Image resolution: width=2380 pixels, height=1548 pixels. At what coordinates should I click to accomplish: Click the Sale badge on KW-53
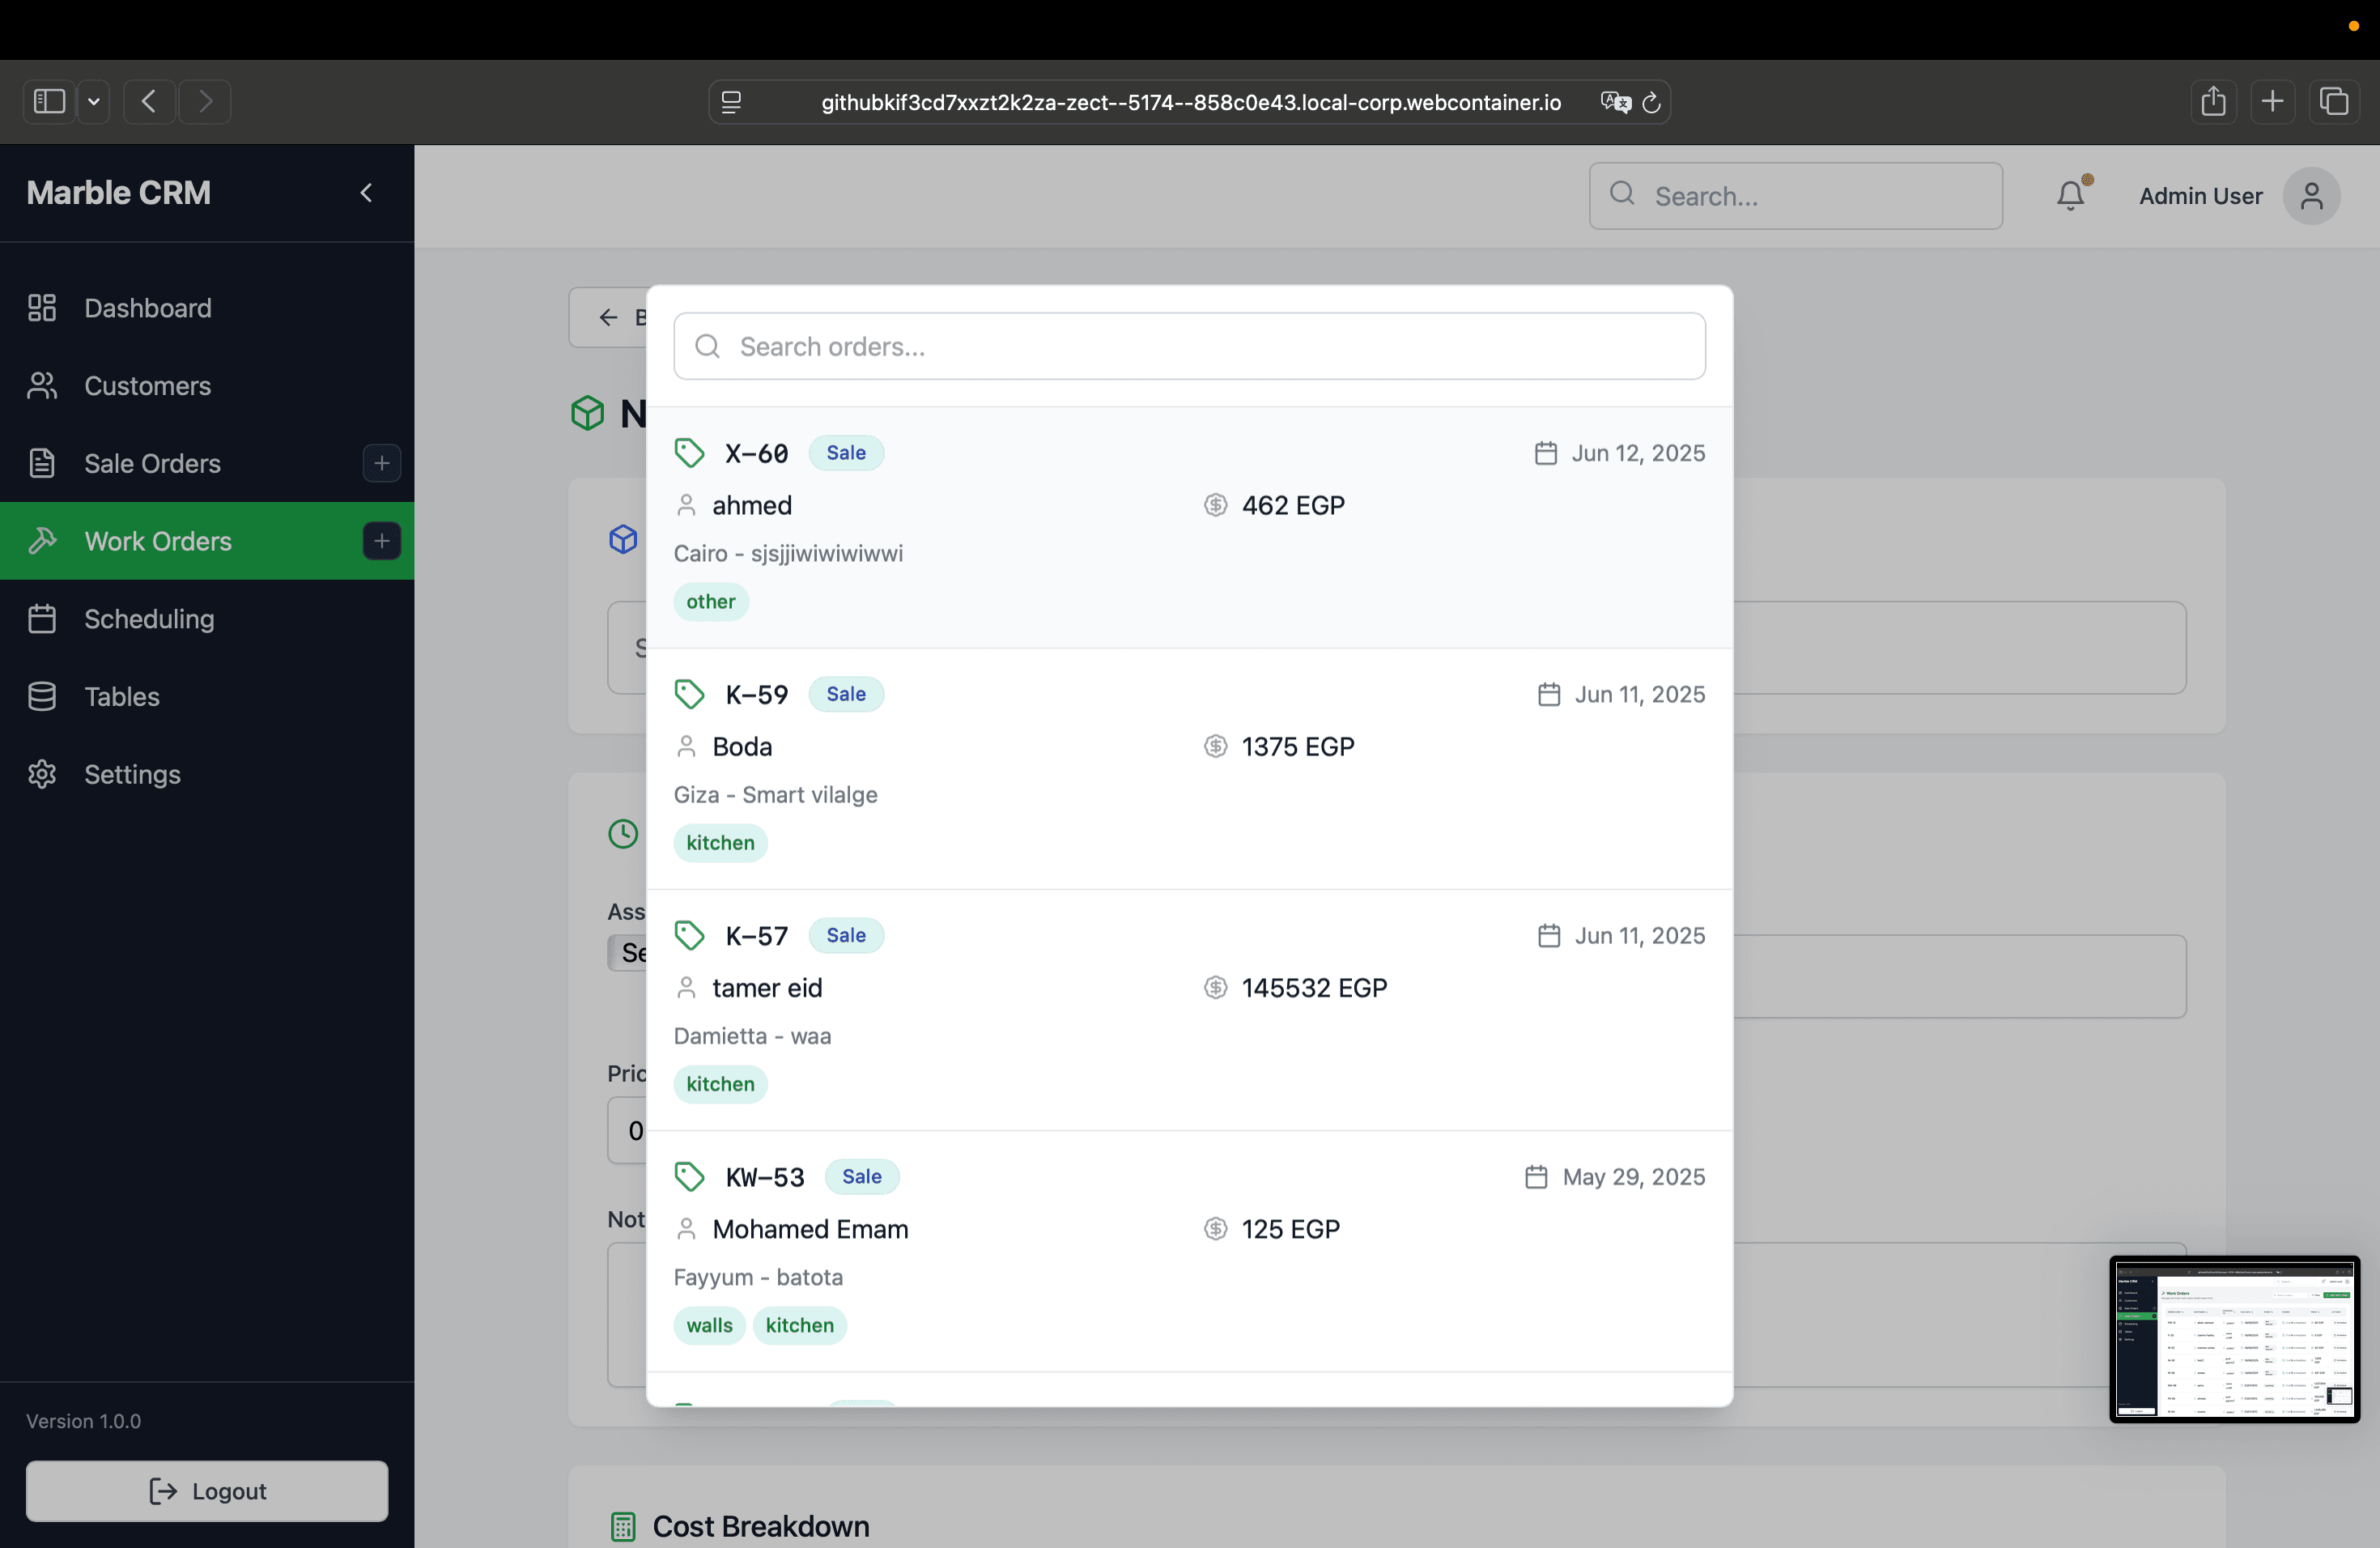click(x=861, y=1177)
